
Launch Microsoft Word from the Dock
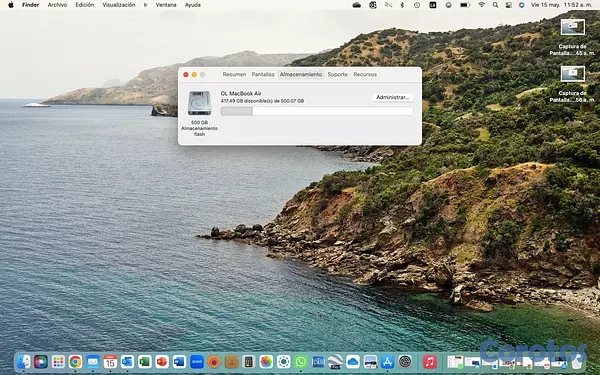click(179, 361)
